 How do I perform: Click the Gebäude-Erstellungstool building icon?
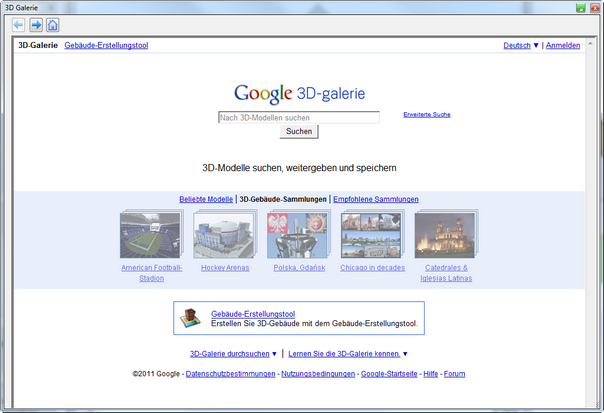tap(191, 318)
